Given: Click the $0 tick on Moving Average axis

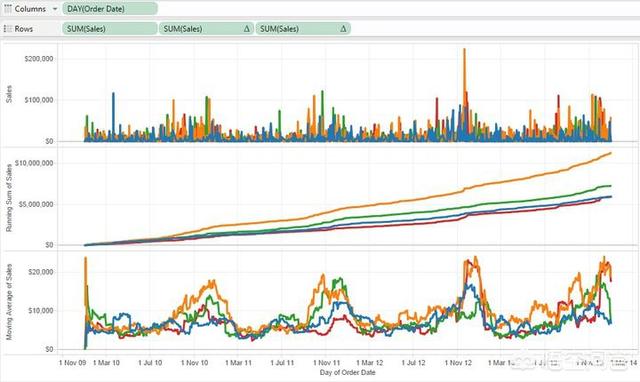Looking at the screenshot, I should tap(49, 349).
